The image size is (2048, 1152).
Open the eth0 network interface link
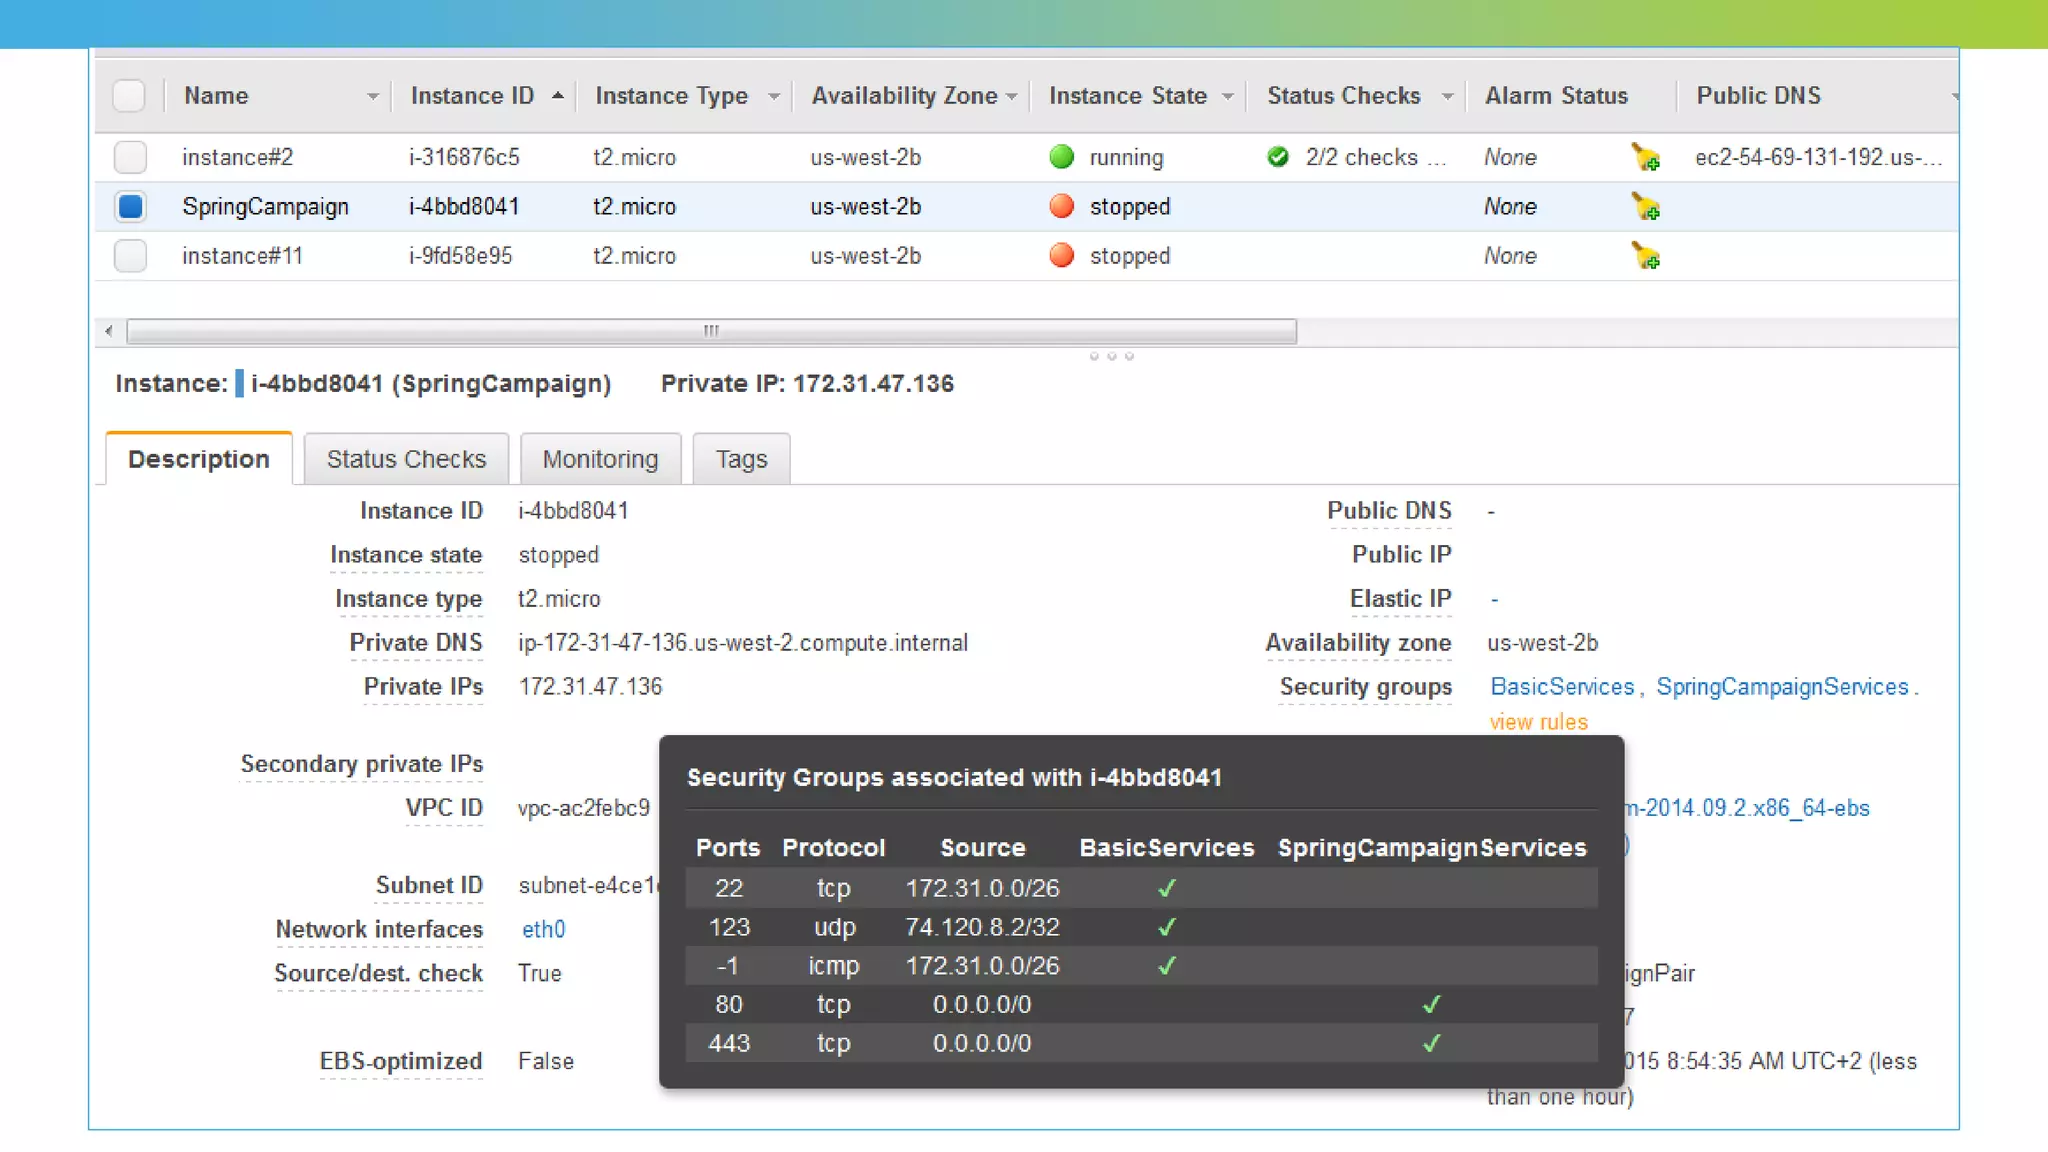(x=543, y=929)
